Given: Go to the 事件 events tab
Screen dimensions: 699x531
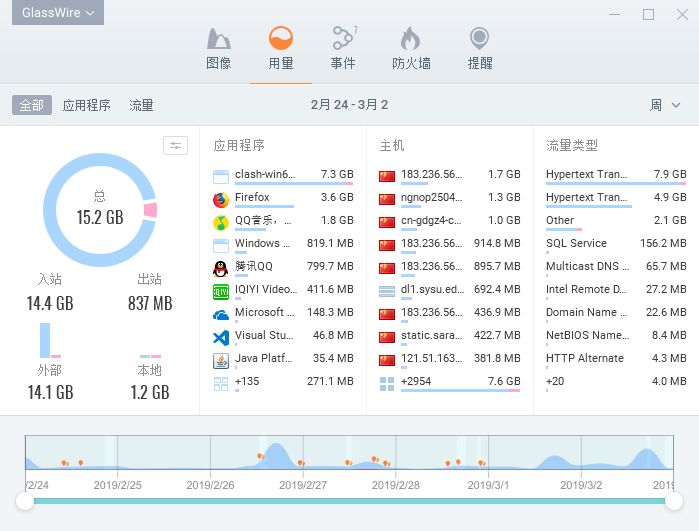Looking at the screenshot, I should click(x=343, y=49).
